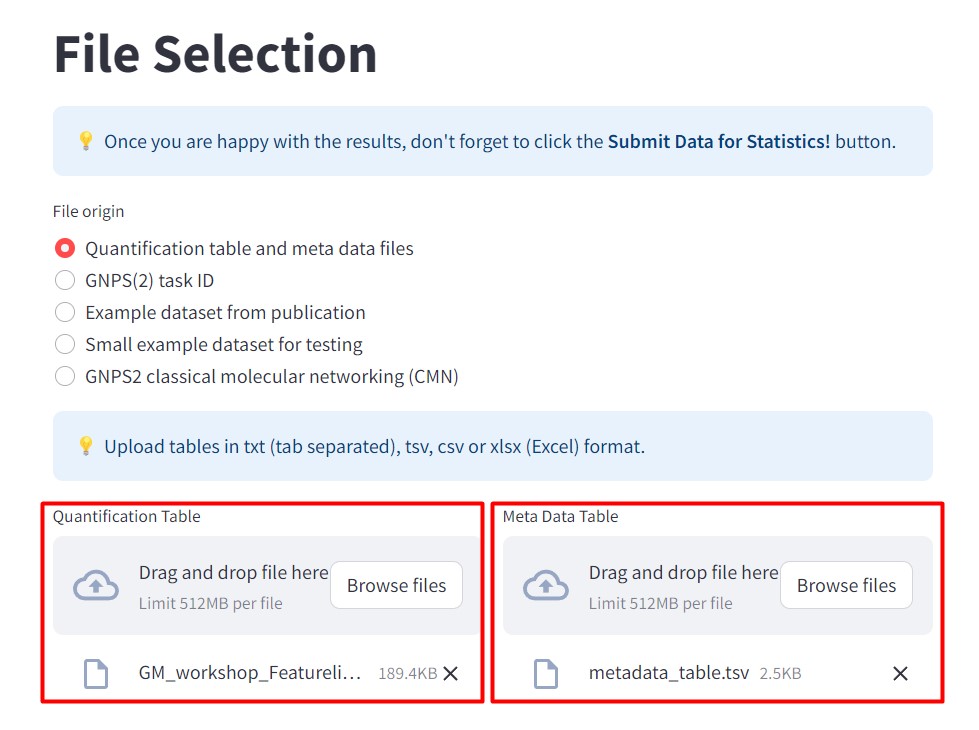This screenshot has width=979, height=730.
Task: Click the GM_workshop feature list file name
Action: (249, 674)
